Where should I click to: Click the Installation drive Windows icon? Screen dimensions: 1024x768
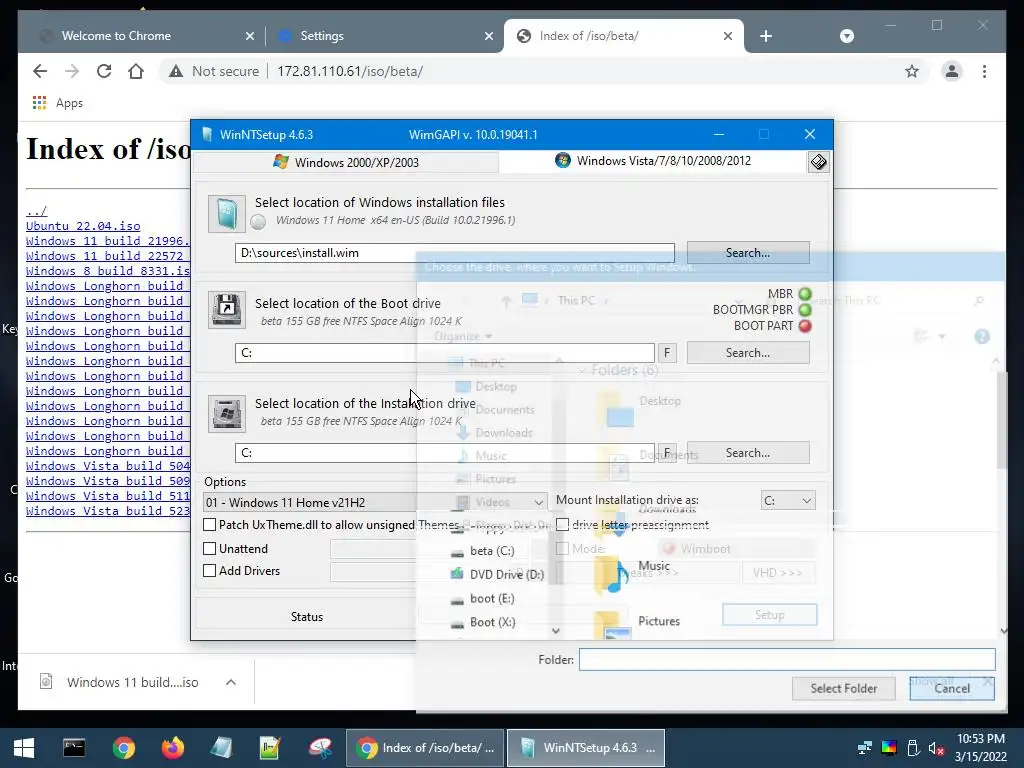click(227, 413)
